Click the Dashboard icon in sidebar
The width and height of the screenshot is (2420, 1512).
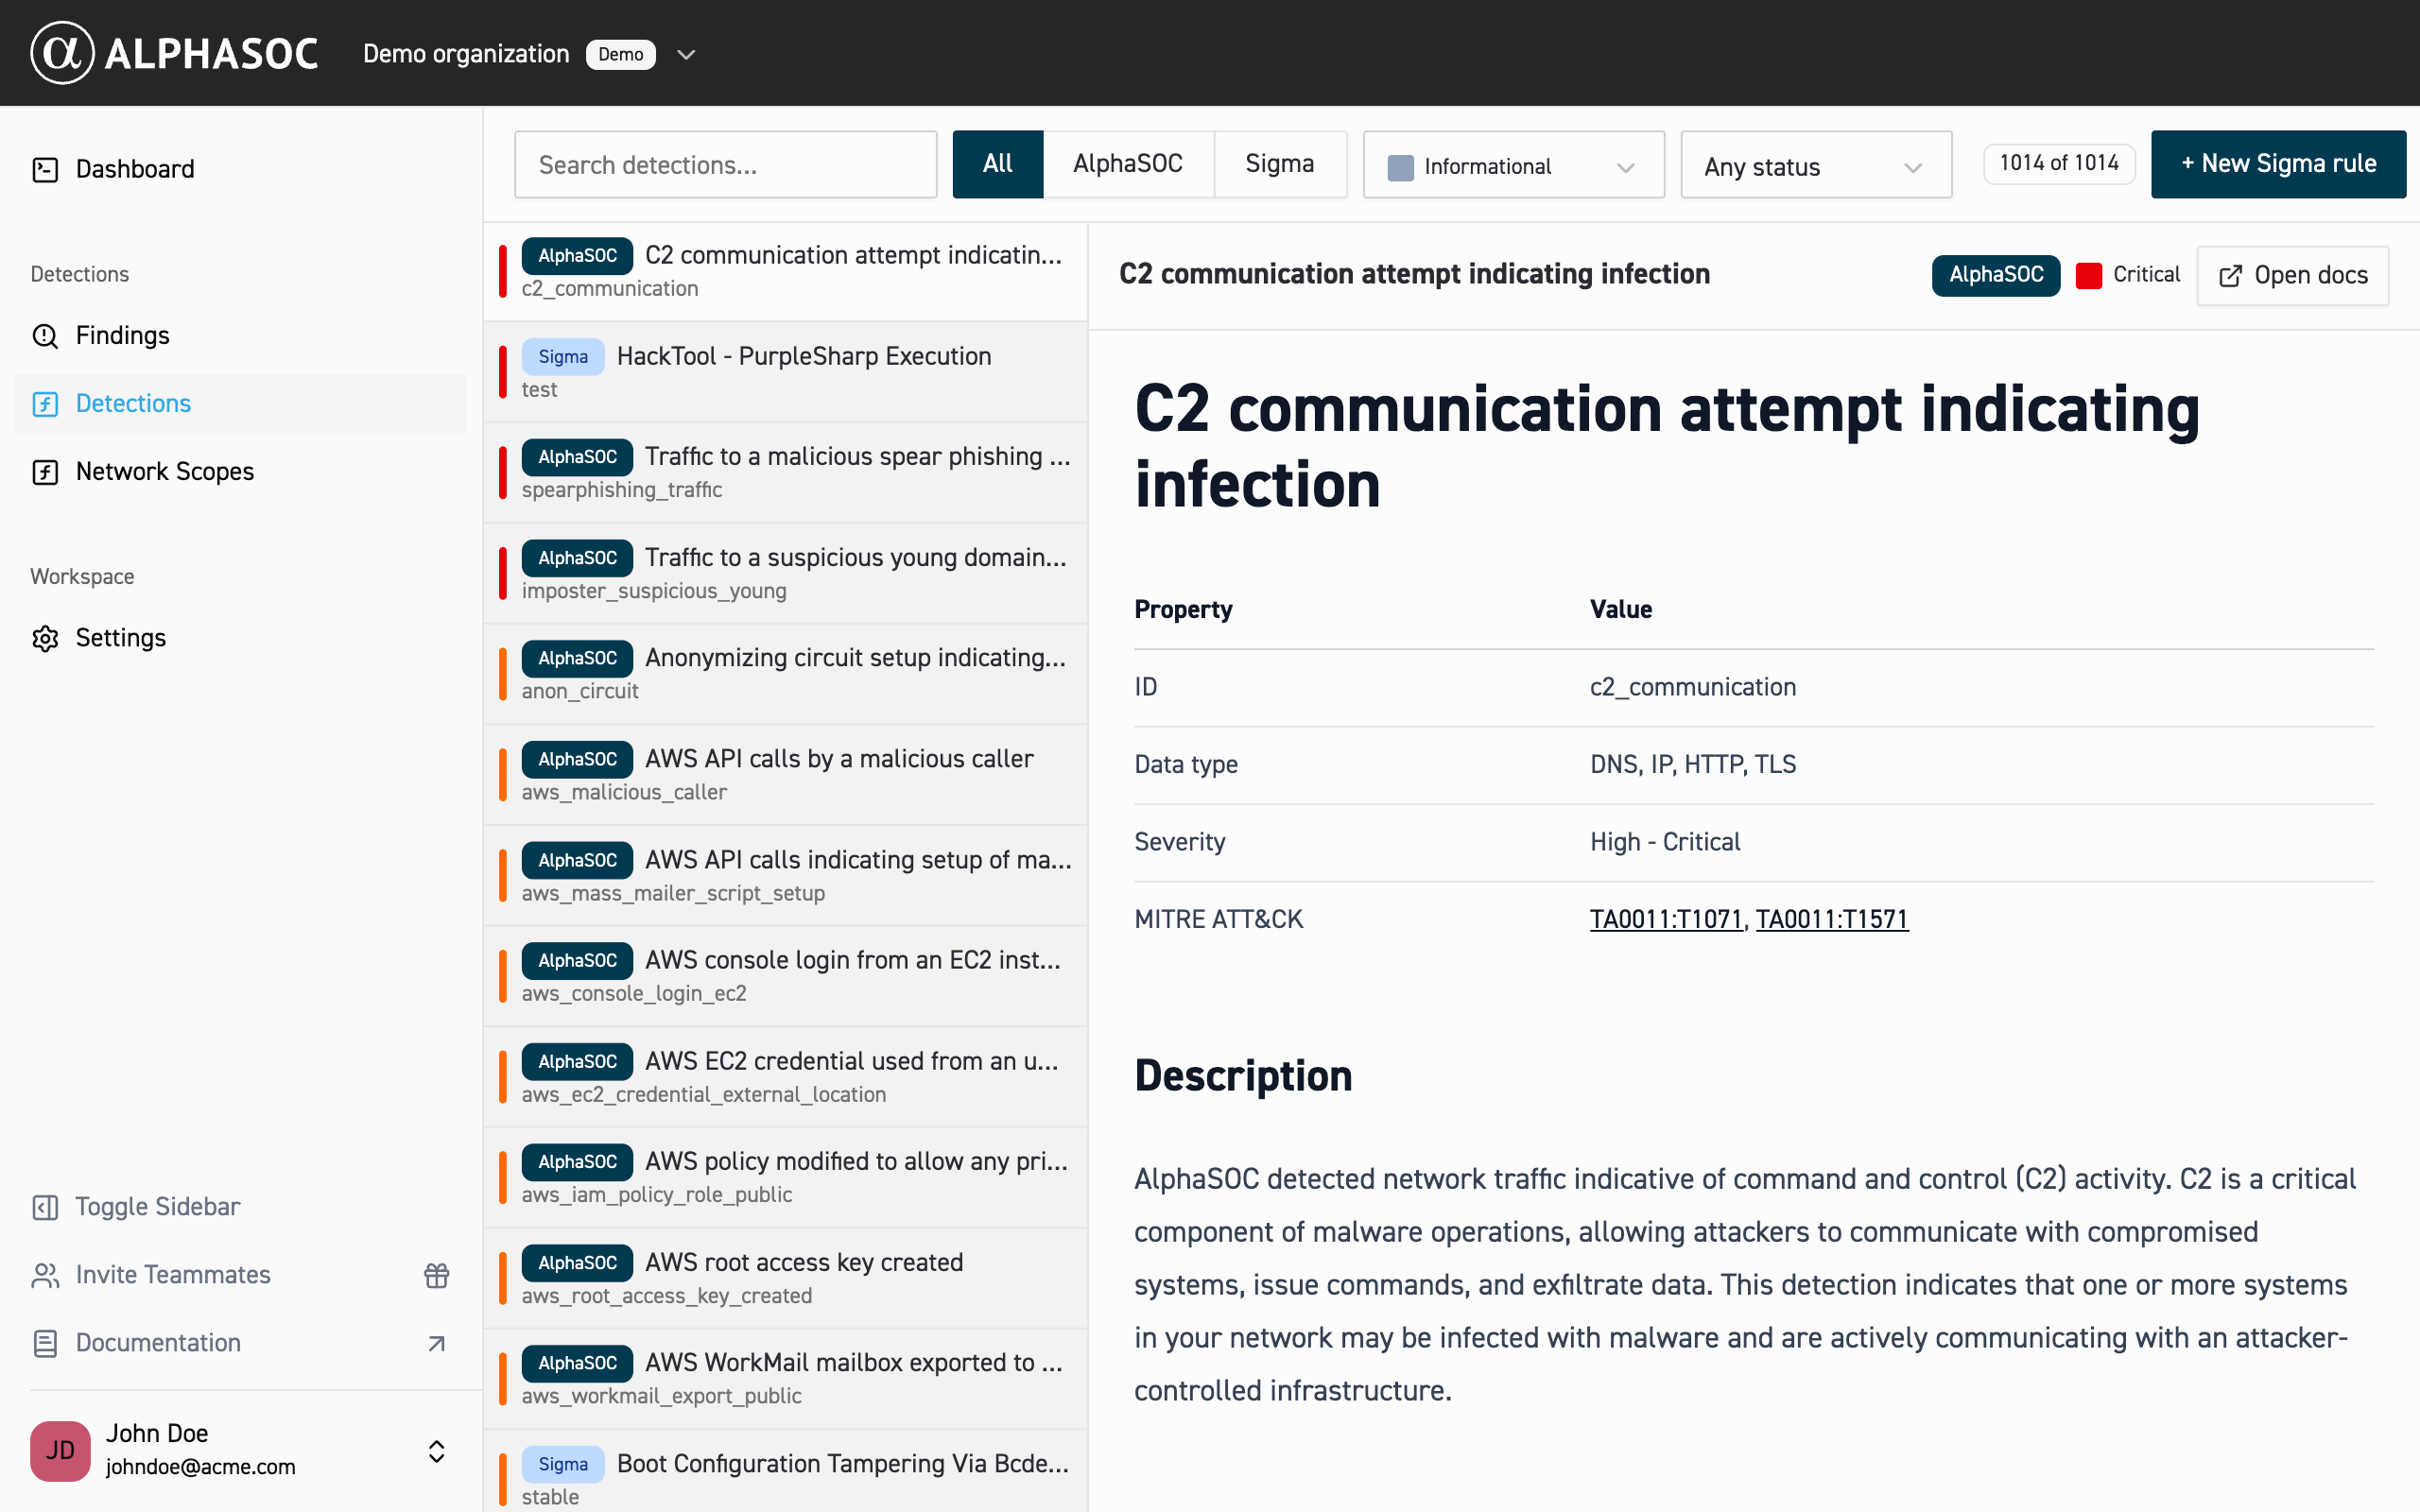pyautogui.click(x=45, y=170)
